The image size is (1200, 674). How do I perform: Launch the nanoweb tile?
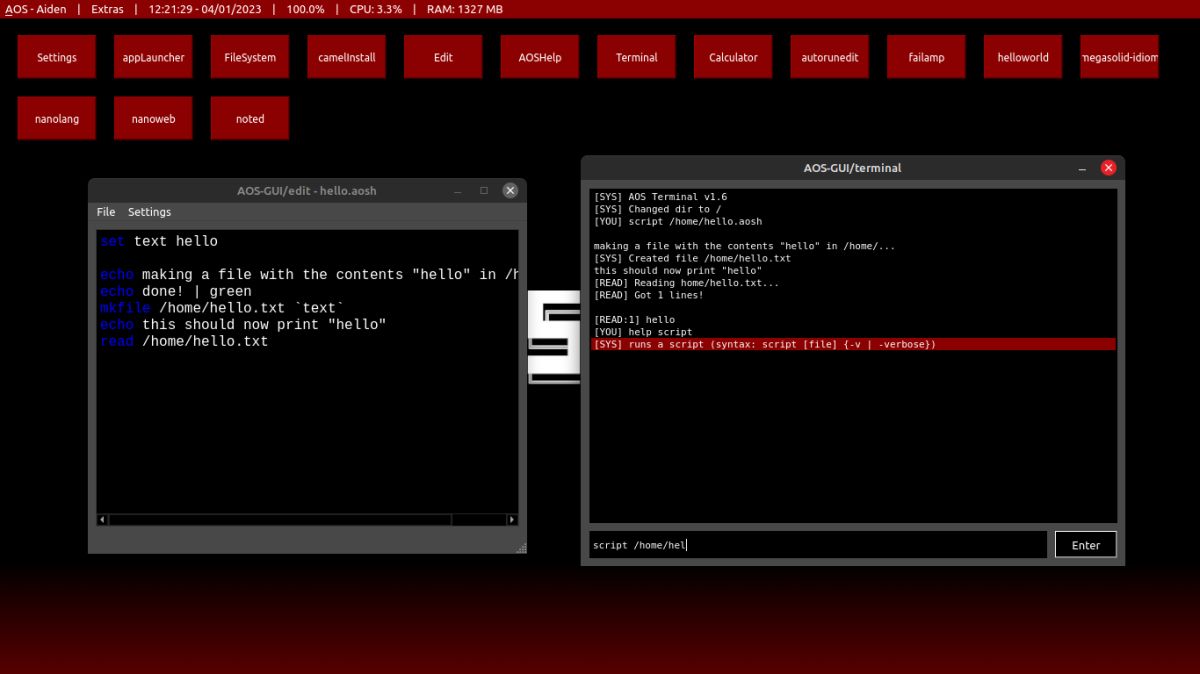(x=153, y=118)
